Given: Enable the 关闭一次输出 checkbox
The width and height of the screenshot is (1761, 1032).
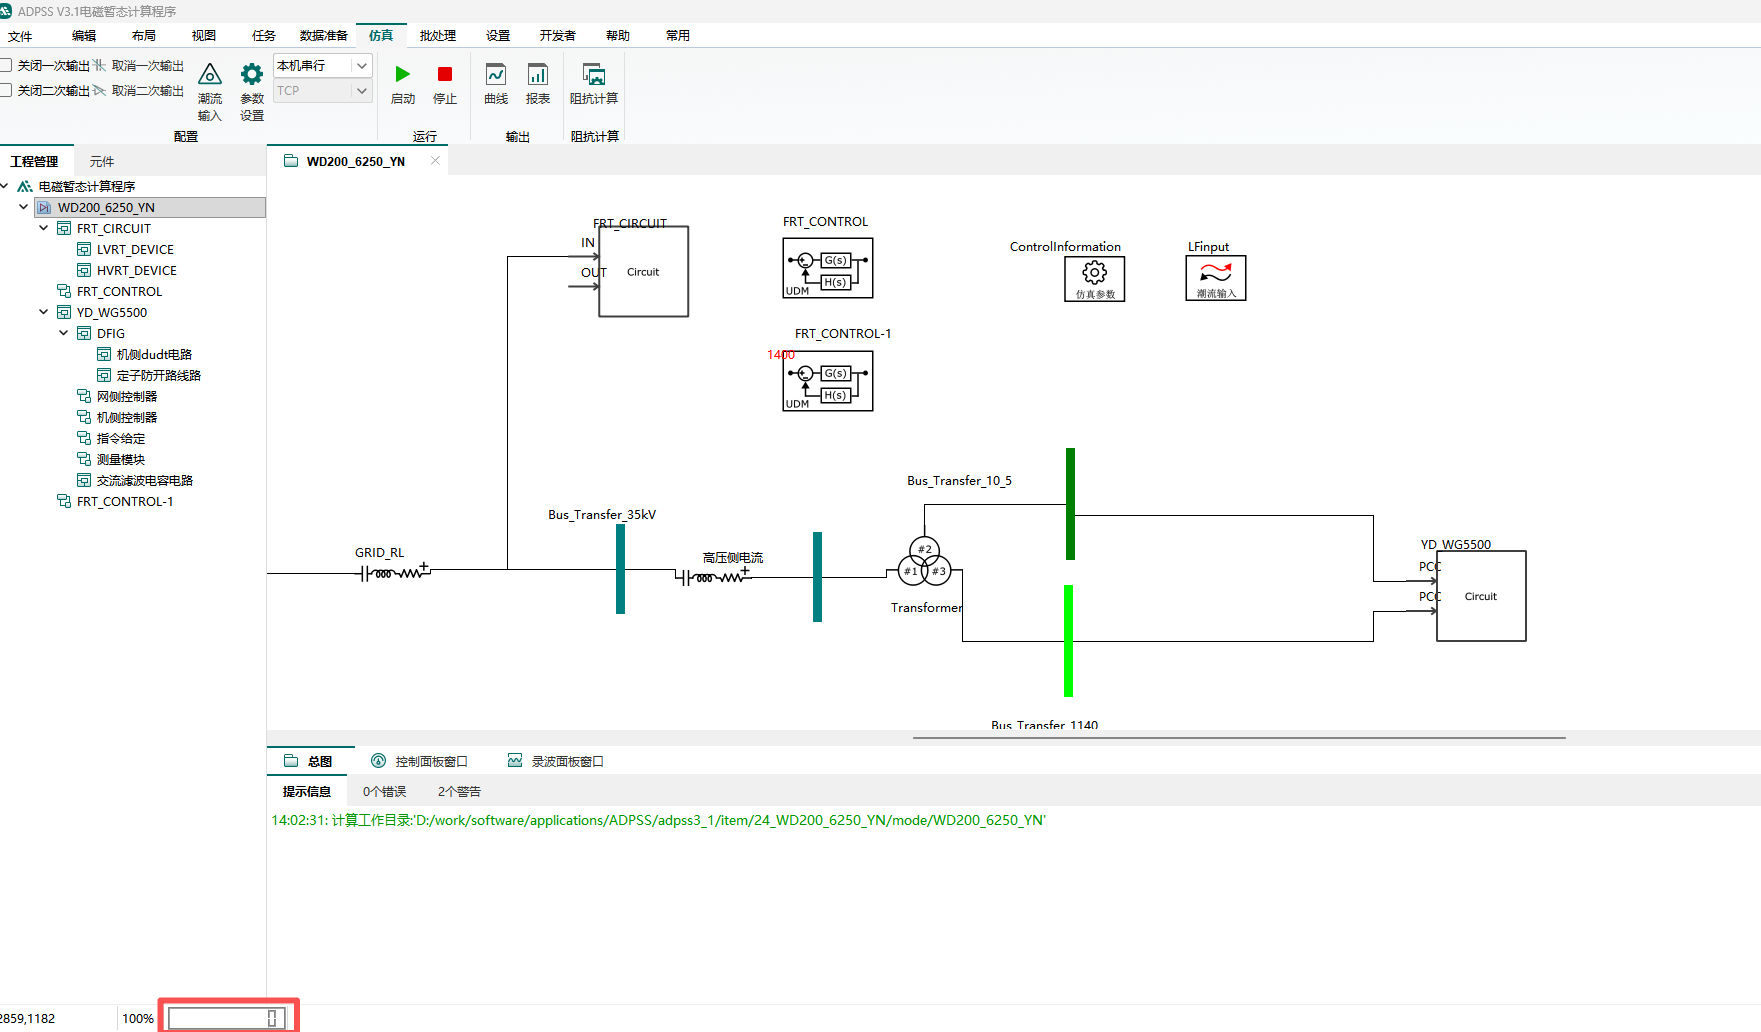Looking at the screenshot, I should tap(6, 66).
